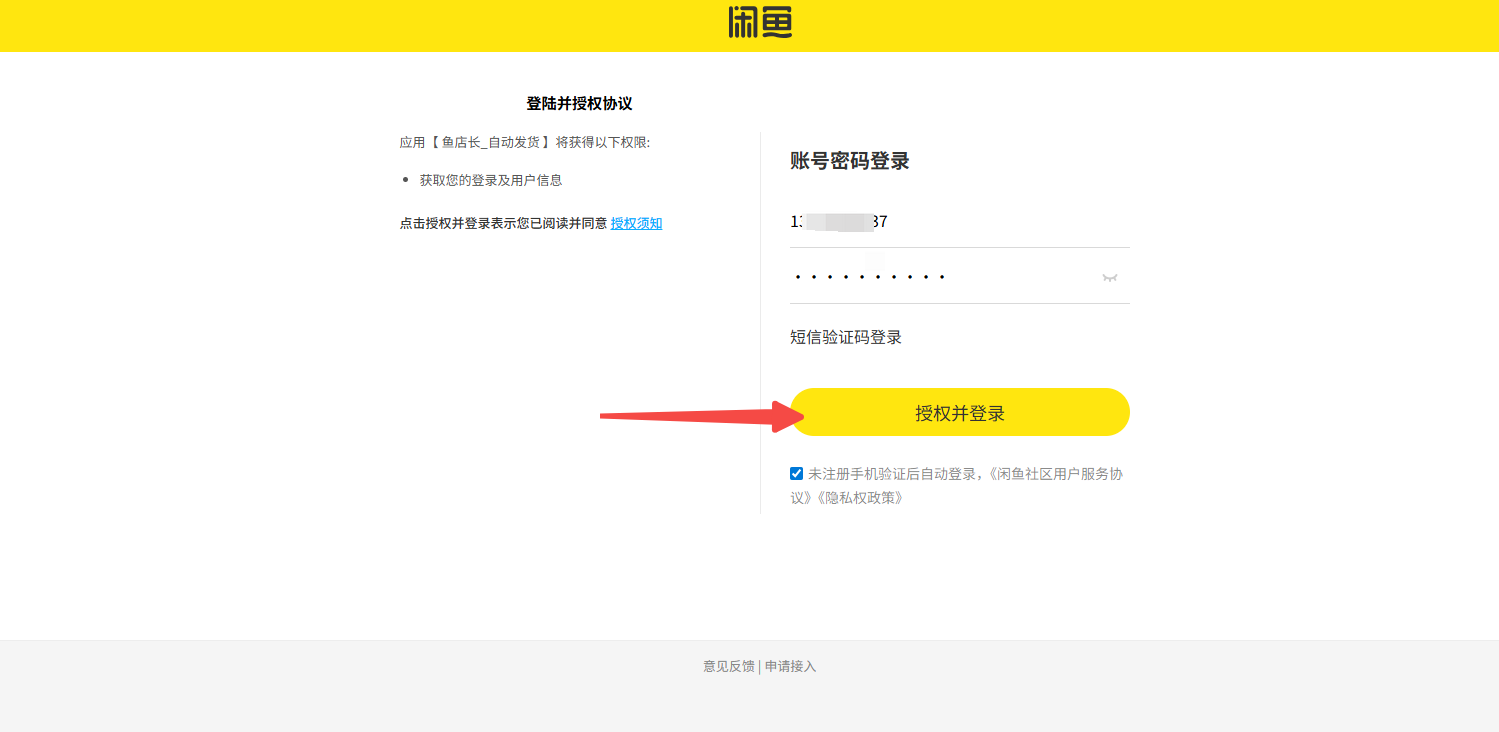Open the 《隐私权政策》 link

[x=861, y=498]
